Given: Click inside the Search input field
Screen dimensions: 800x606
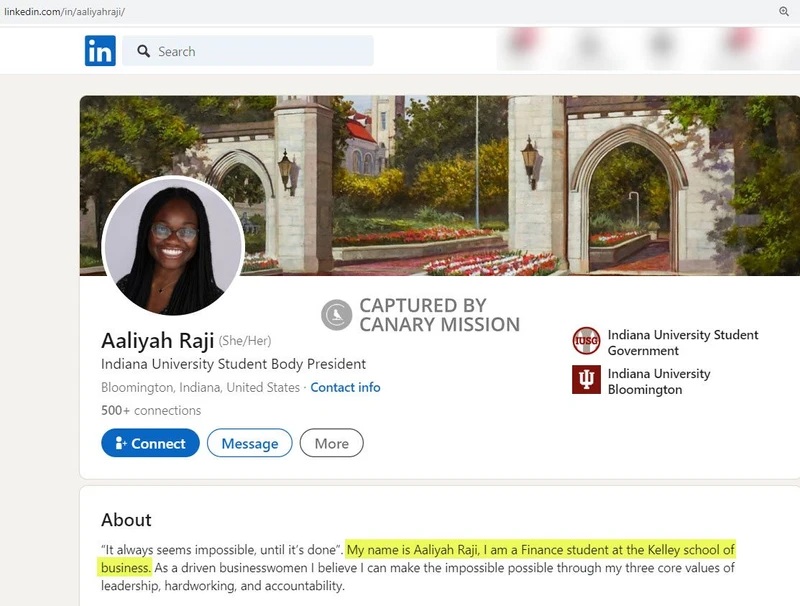Looking at the screenshot, I should tap(250, 51).
